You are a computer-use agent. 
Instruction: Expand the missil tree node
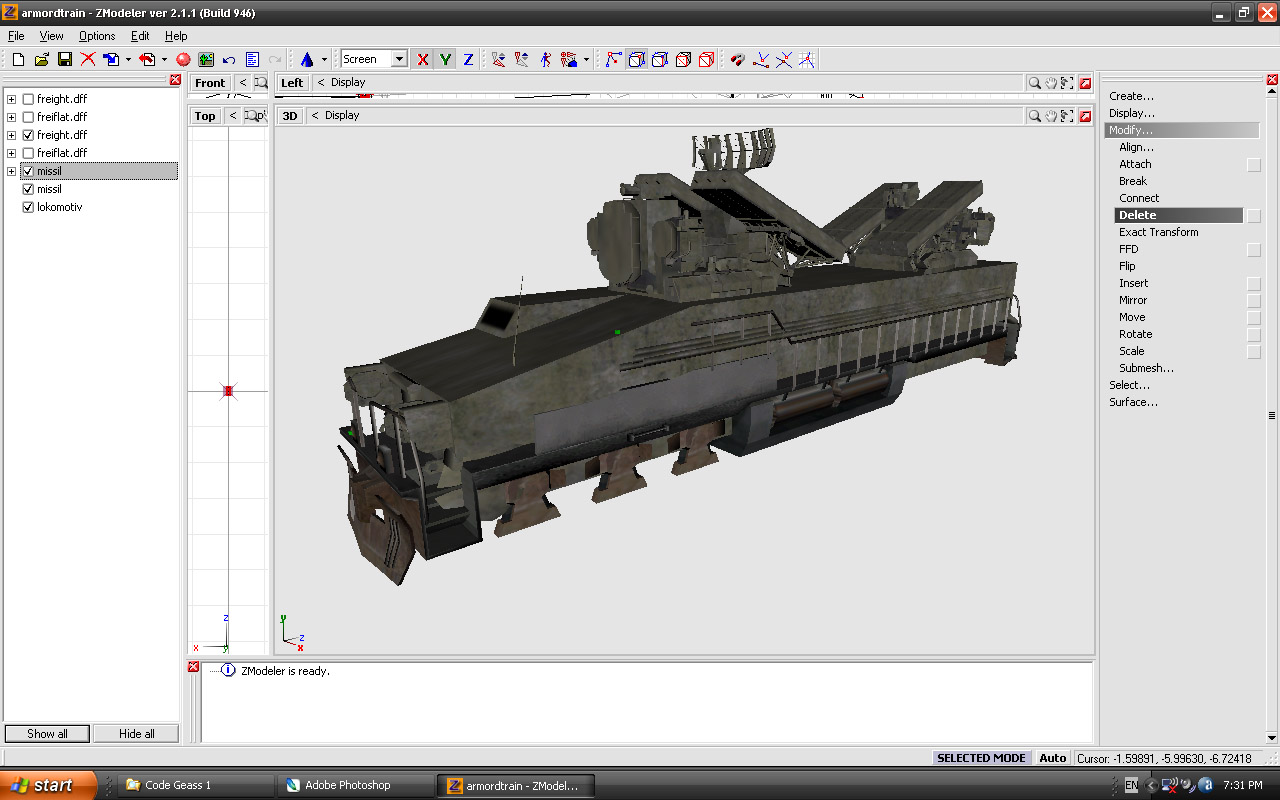point(12,171)
